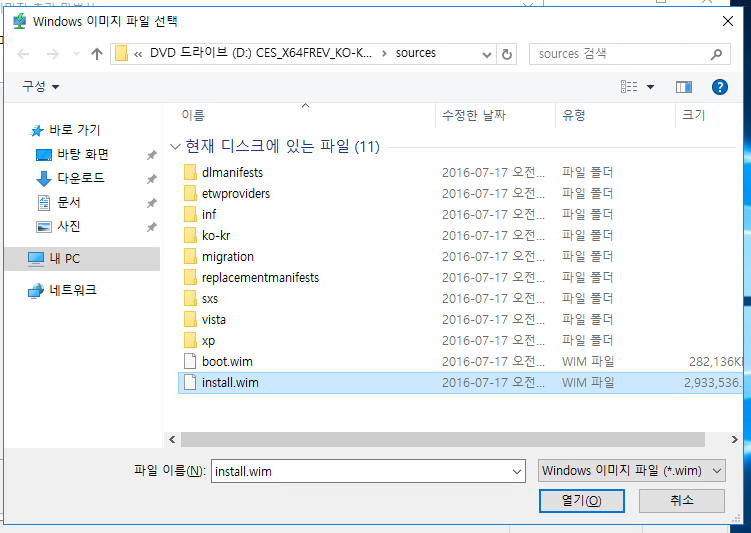Click the pin icon beside 바탕 화면

[151, 155]
